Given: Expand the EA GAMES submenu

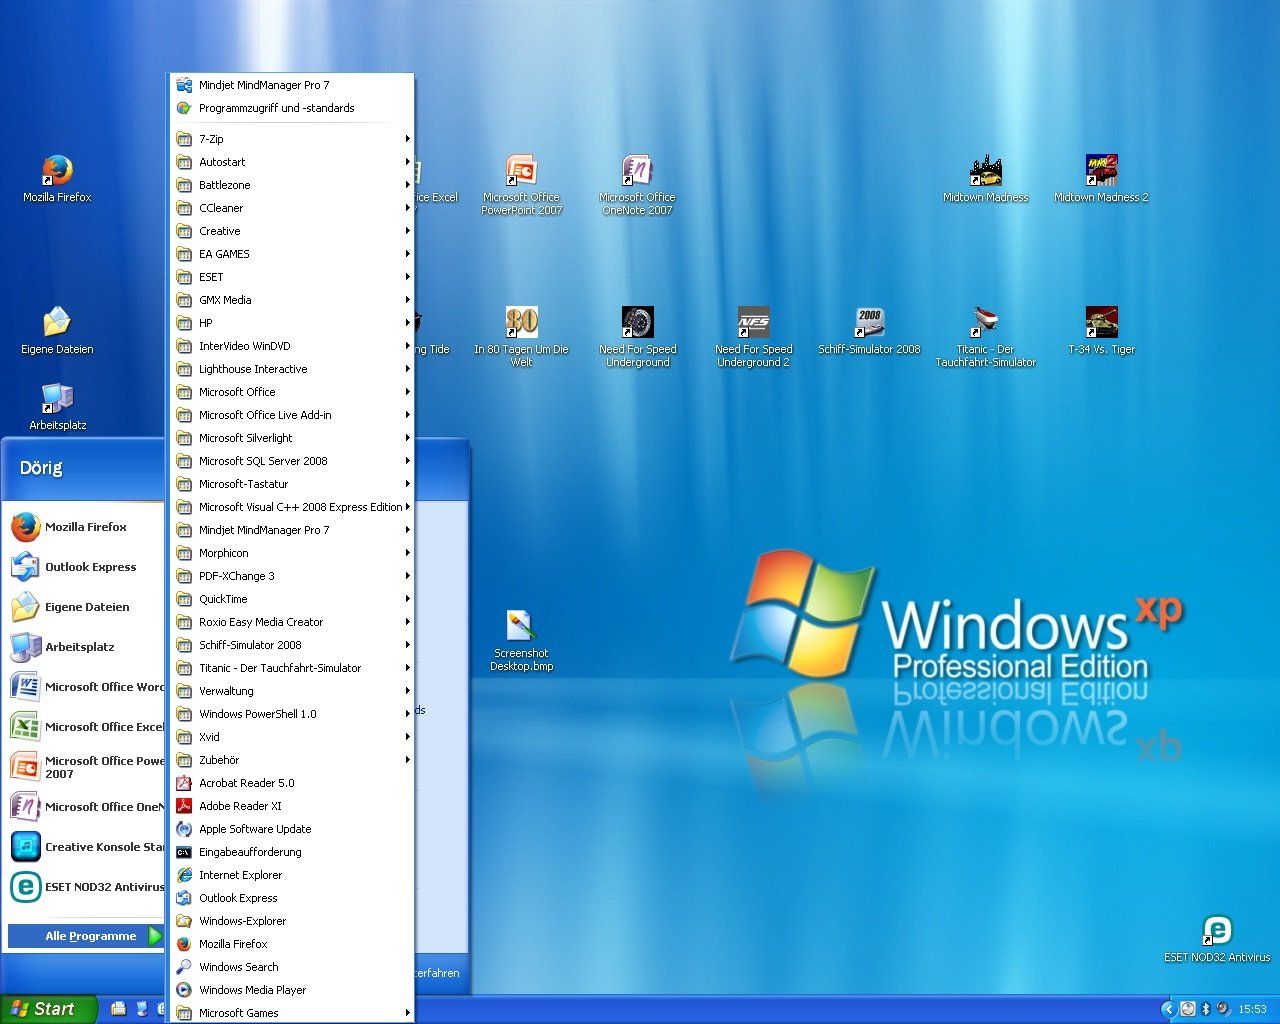Looking at the screenshot, I should pyautogui.click(x=293, y=254).
